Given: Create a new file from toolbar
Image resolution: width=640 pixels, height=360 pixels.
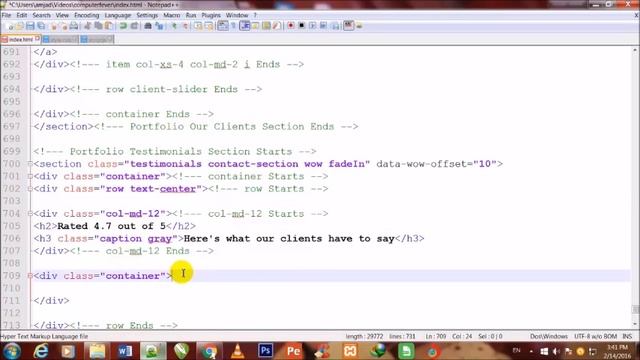Looking at the screenshot, I should tap(10, 26).
